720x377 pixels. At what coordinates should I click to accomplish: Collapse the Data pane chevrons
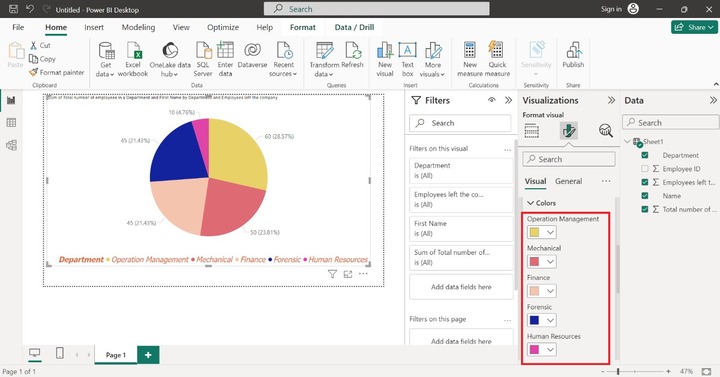tap(713, 100)
